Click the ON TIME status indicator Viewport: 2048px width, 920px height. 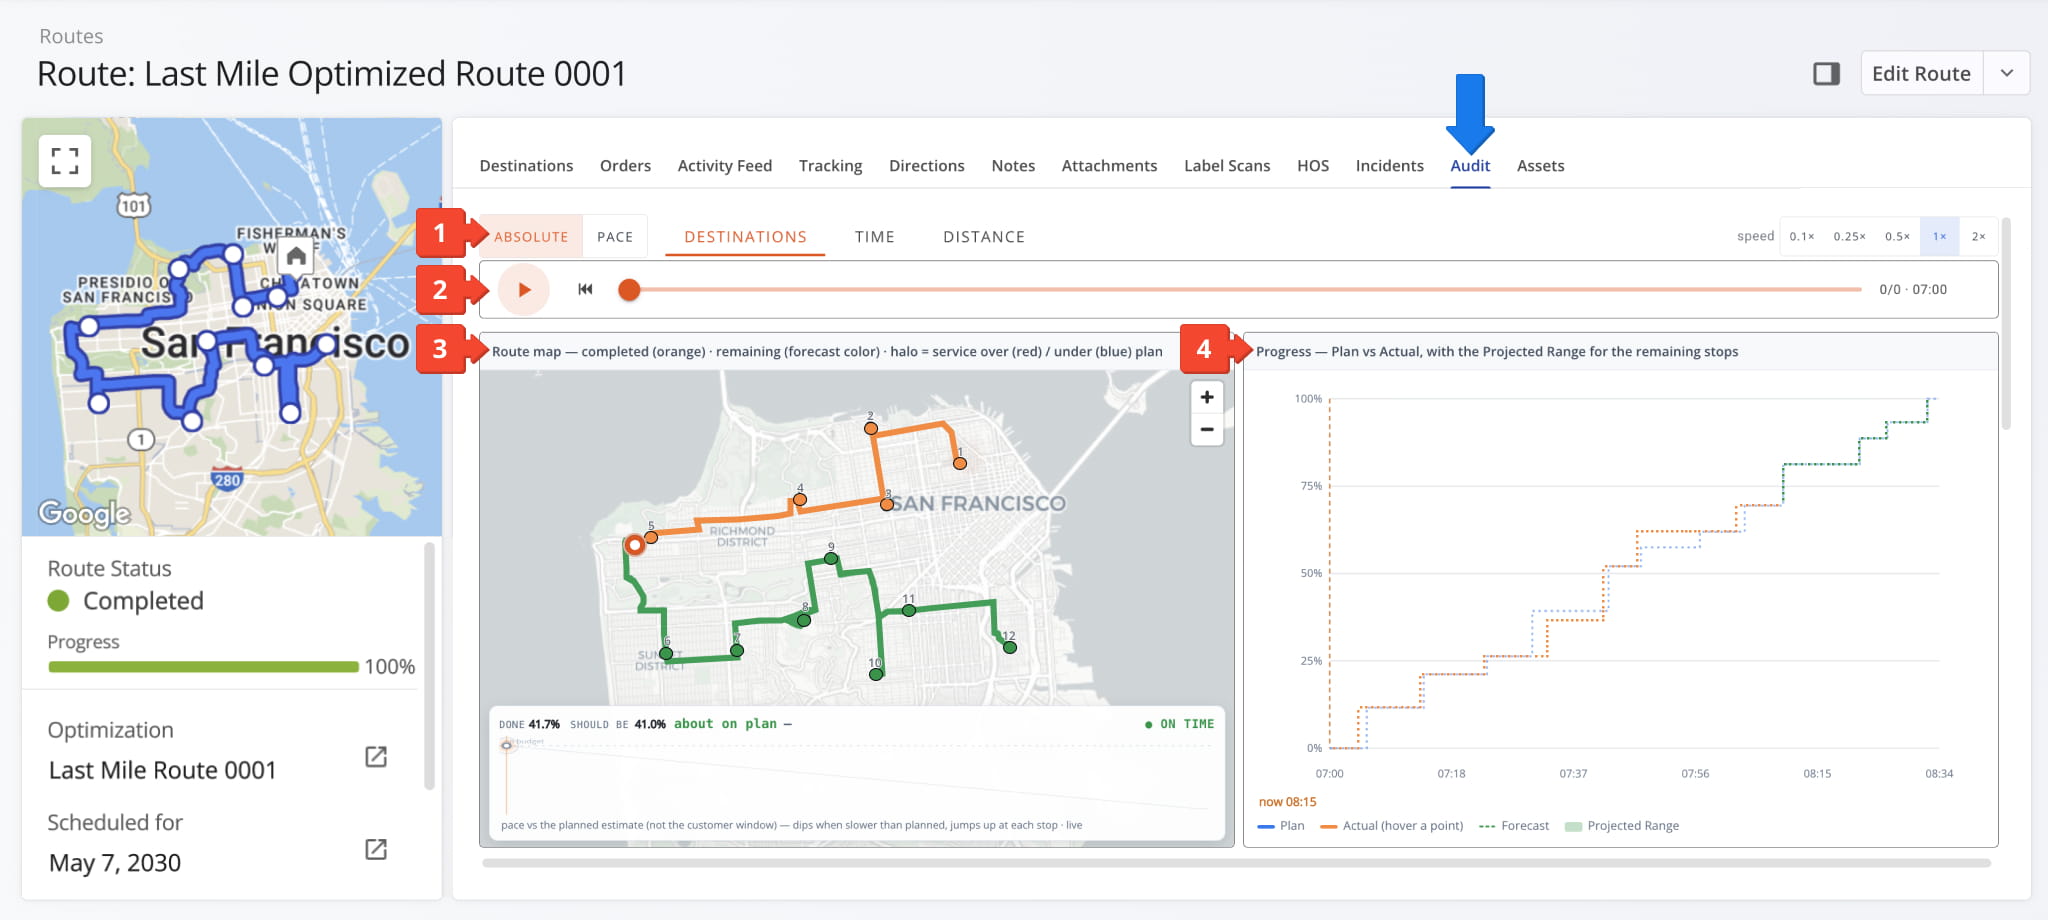pyautogui.click(x=1180, y=724)
